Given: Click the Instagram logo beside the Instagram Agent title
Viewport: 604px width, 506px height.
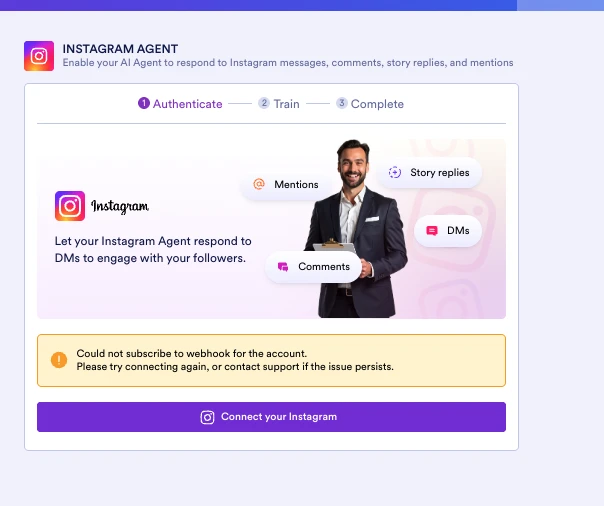Looking at the screenshot, I should point(39,56).
